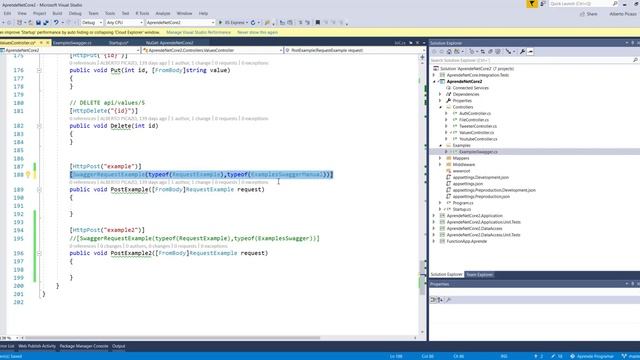Select Startup.cs in Solution Explorer
This screenshot has width=640, height=360.
[x=462, y=209]
